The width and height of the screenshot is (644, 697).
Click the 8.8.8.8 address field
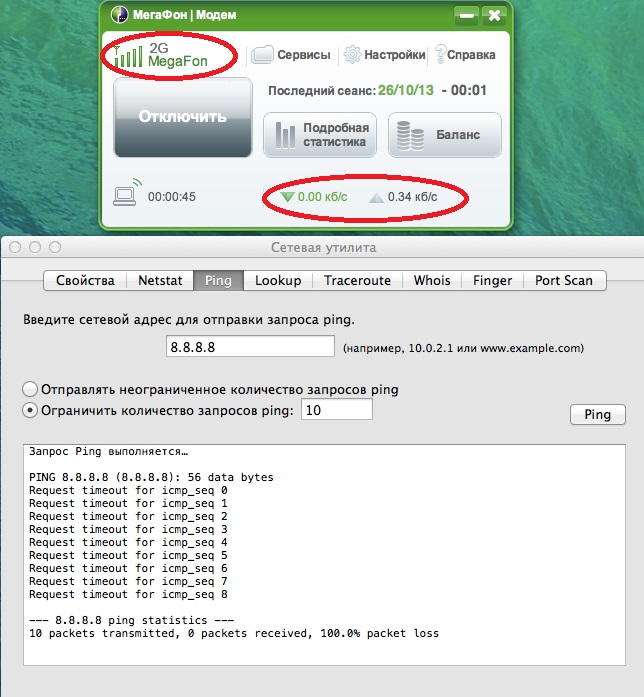pyautogui.click(x=250, y=346)
